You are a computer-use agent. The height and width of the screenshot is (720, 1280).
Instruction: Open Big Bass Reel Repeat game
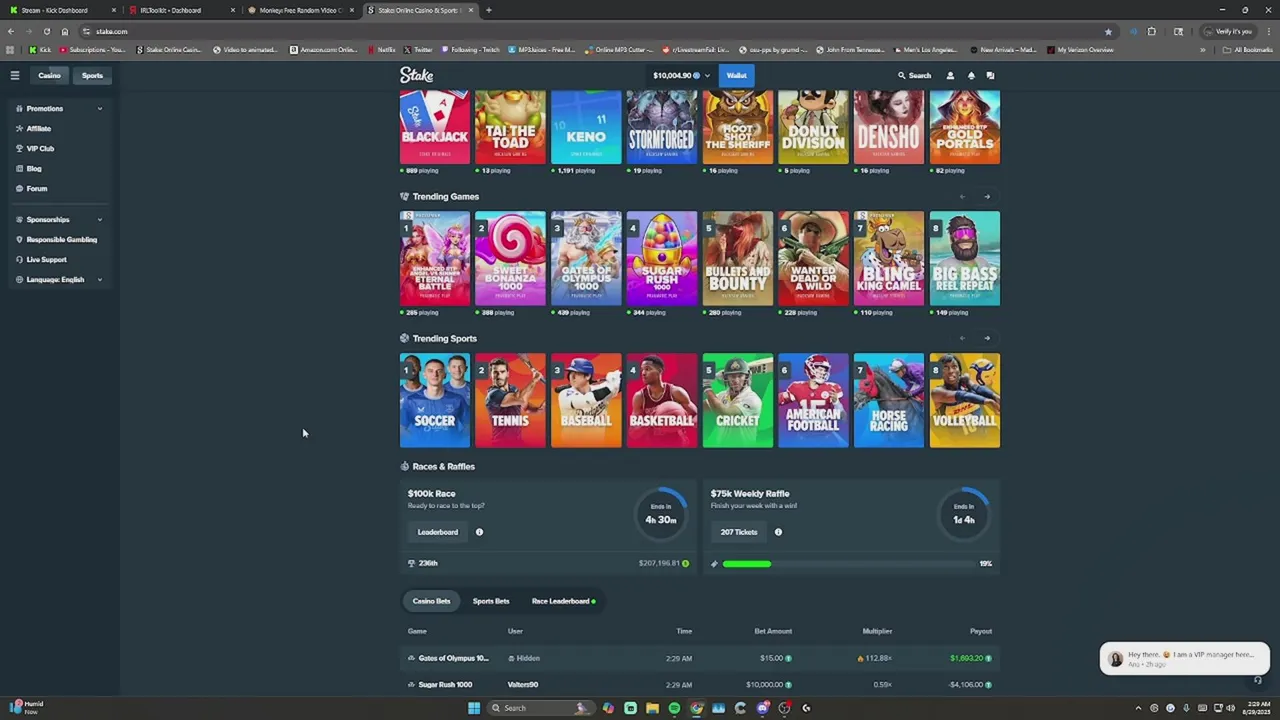click(x=965, y=258)
